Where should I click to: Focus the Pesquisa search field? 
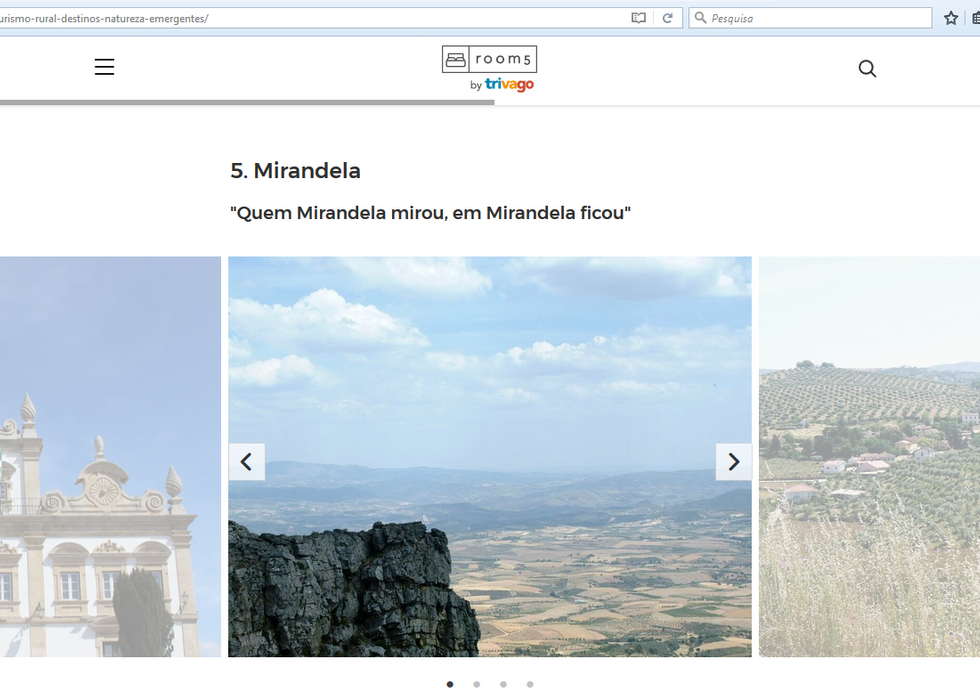coord(810,18)
